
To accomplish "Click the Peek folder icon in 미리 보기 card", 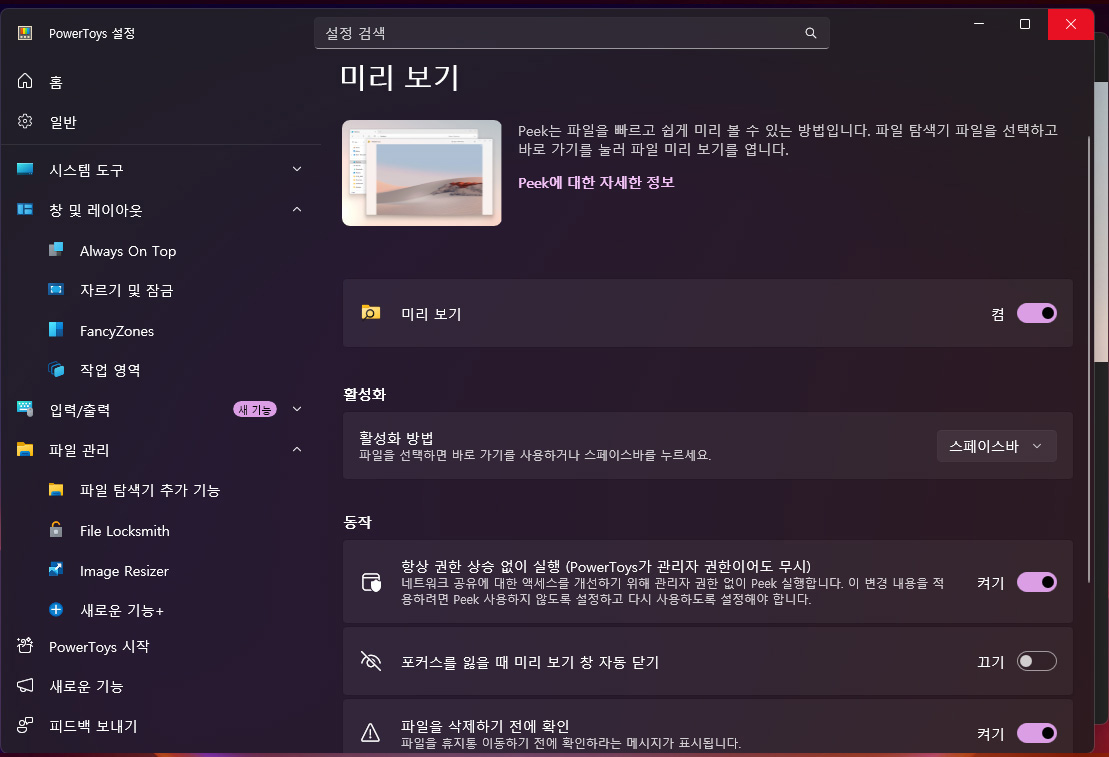I will [371, 313].
